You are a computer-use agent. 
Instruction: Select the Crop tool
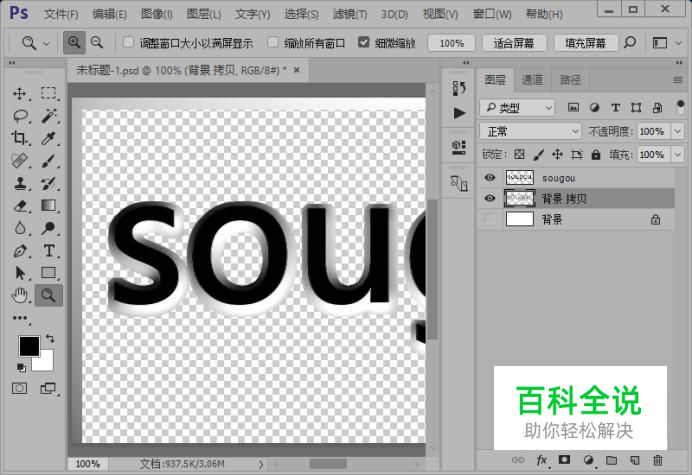tap(19, 138)
